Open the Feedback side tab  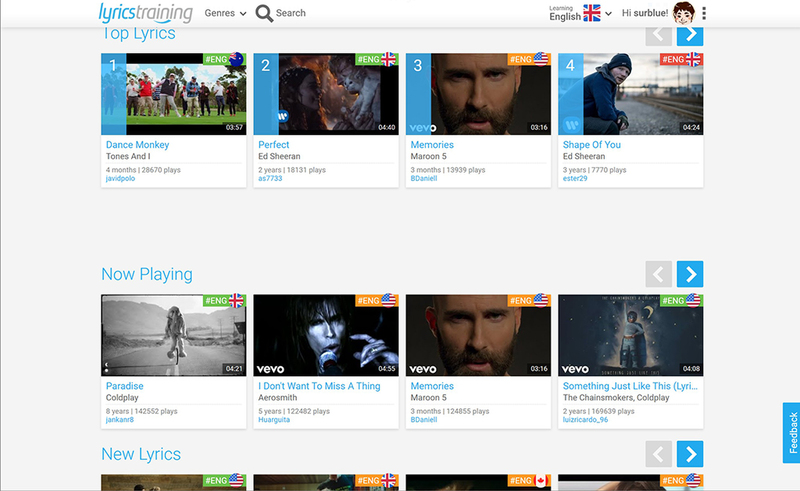[791, 433]
